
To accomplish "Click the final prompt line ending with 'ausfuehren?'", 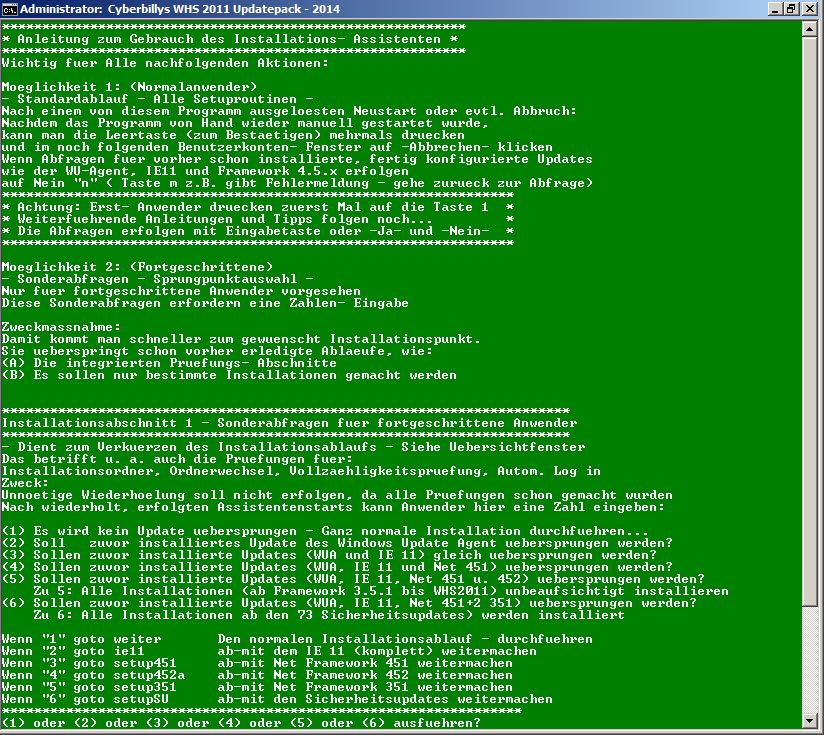I will pos(240,723).
